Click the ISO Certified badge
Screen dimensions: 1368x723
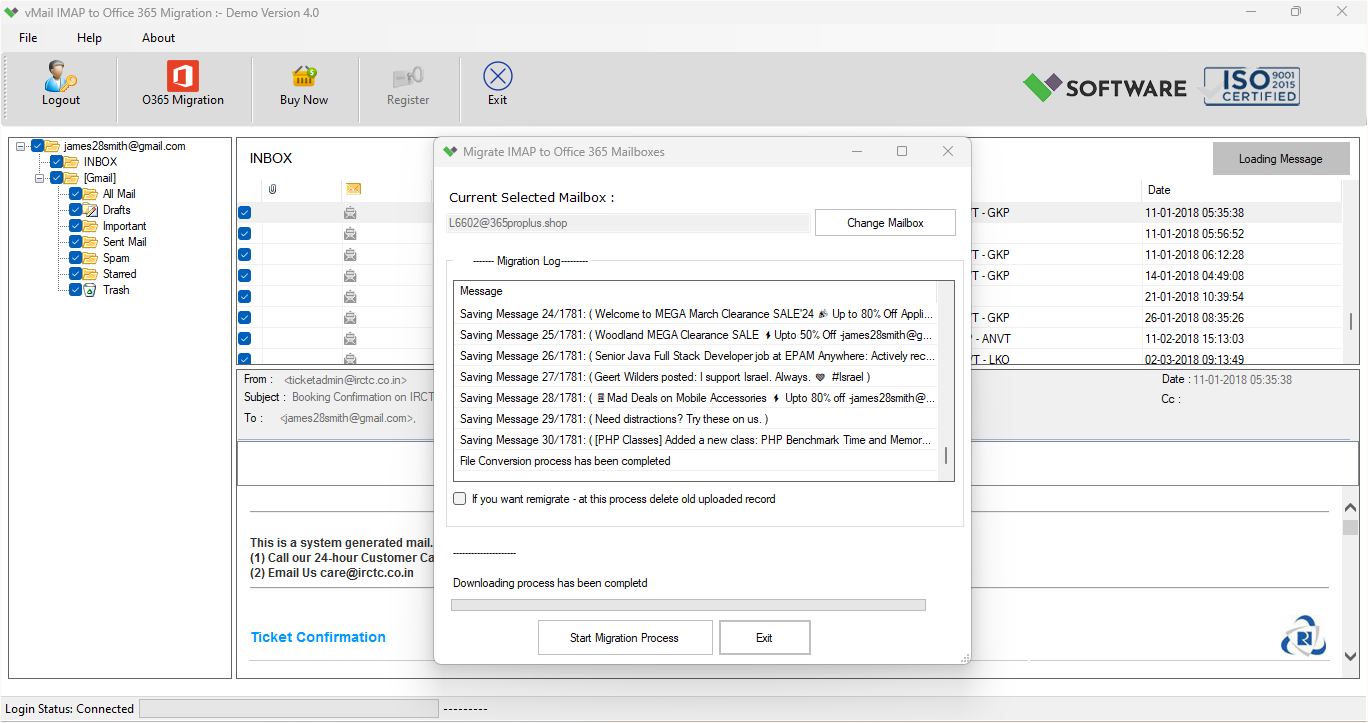coord(1251,87)
